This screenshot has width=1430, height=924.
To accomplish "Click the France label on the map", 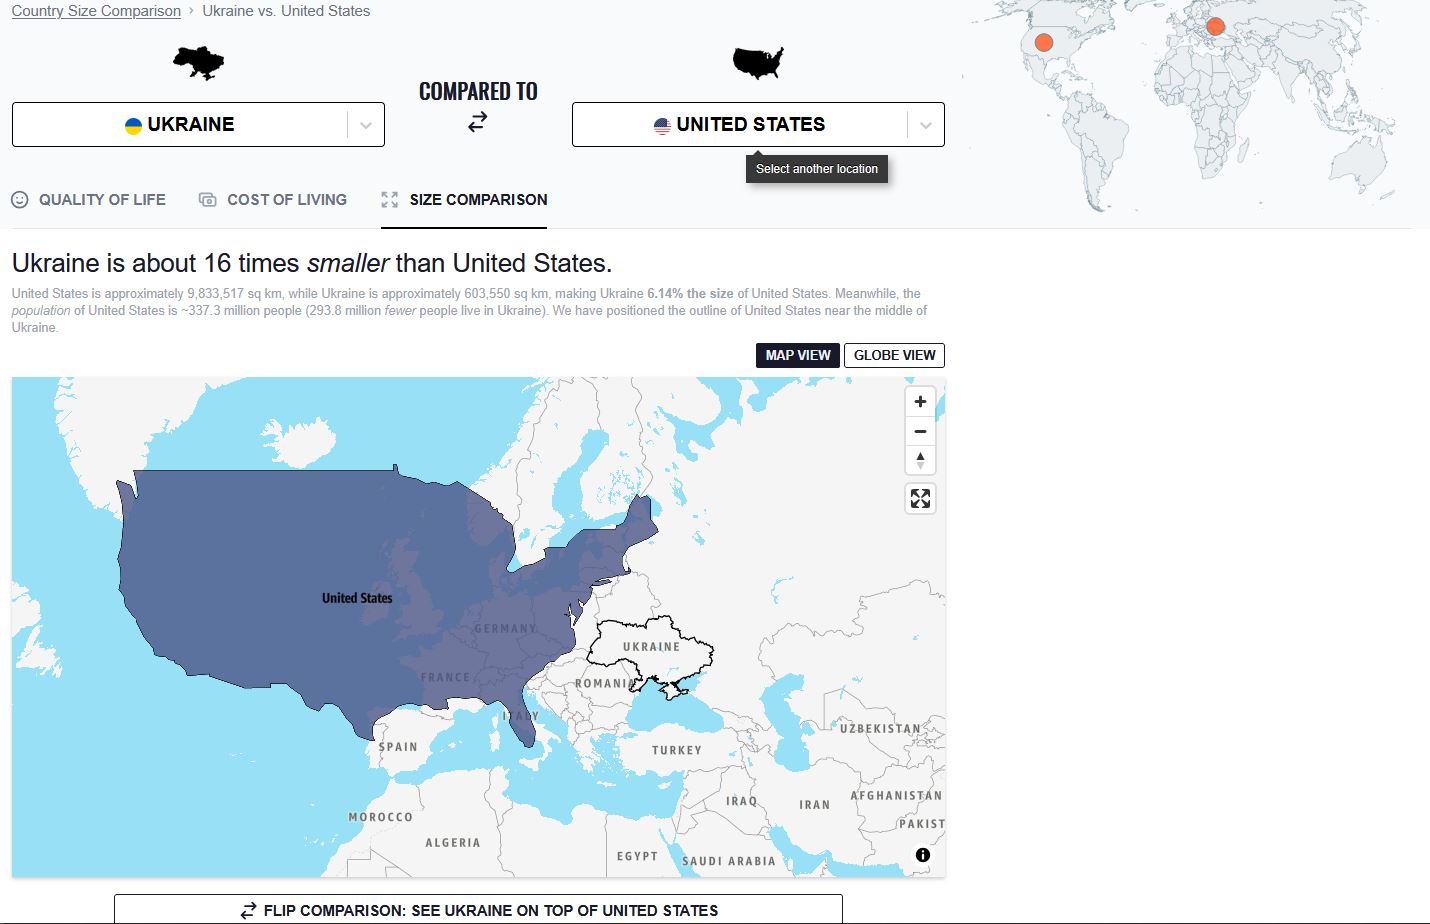I will tap(446, 677).
